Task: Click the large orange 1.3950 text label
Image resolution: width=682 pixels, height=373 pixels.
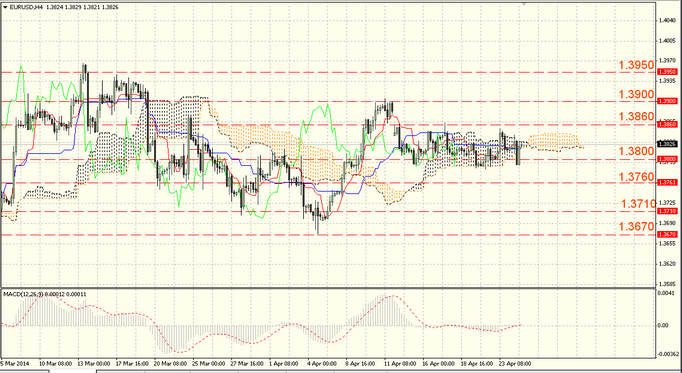Action: (636, 65)
